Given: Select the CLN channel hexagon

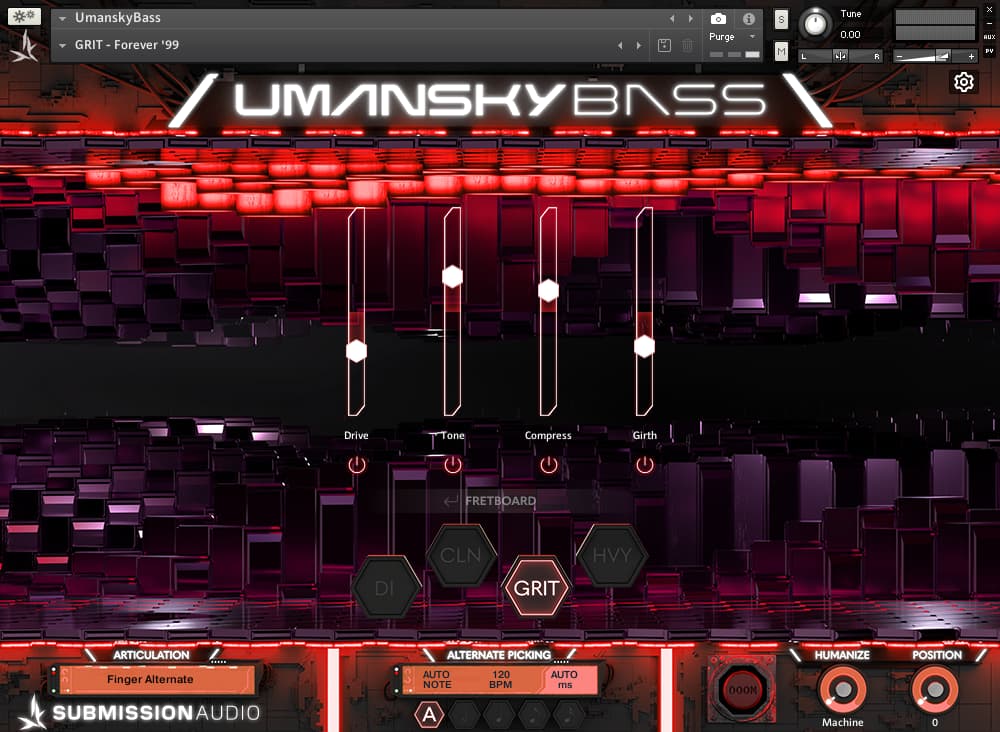Looking at the screenshot, I should tap(460, 554).
